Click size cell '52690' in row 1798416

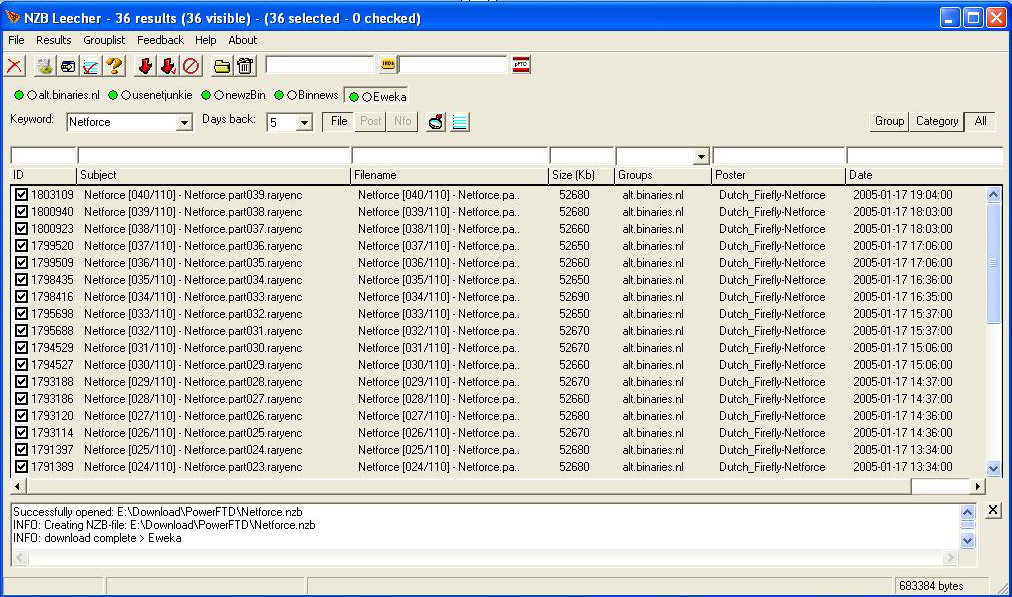pyautogui.click(x=574, y=297)
